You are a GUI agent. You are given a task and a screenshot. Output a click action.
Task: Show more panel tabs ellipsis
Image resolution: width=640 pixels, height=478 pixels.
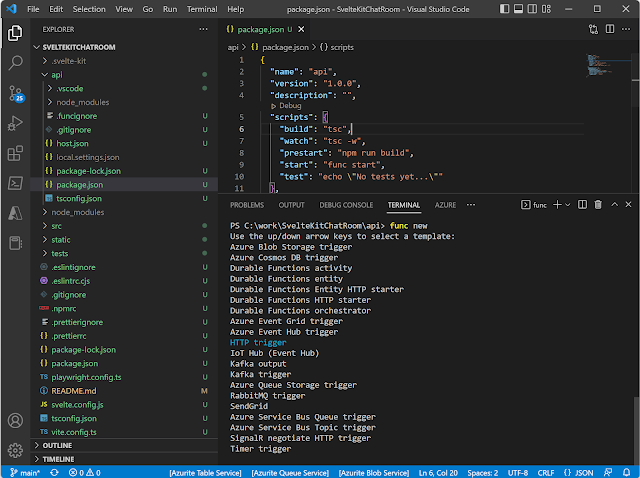click(x=471, y=205)
